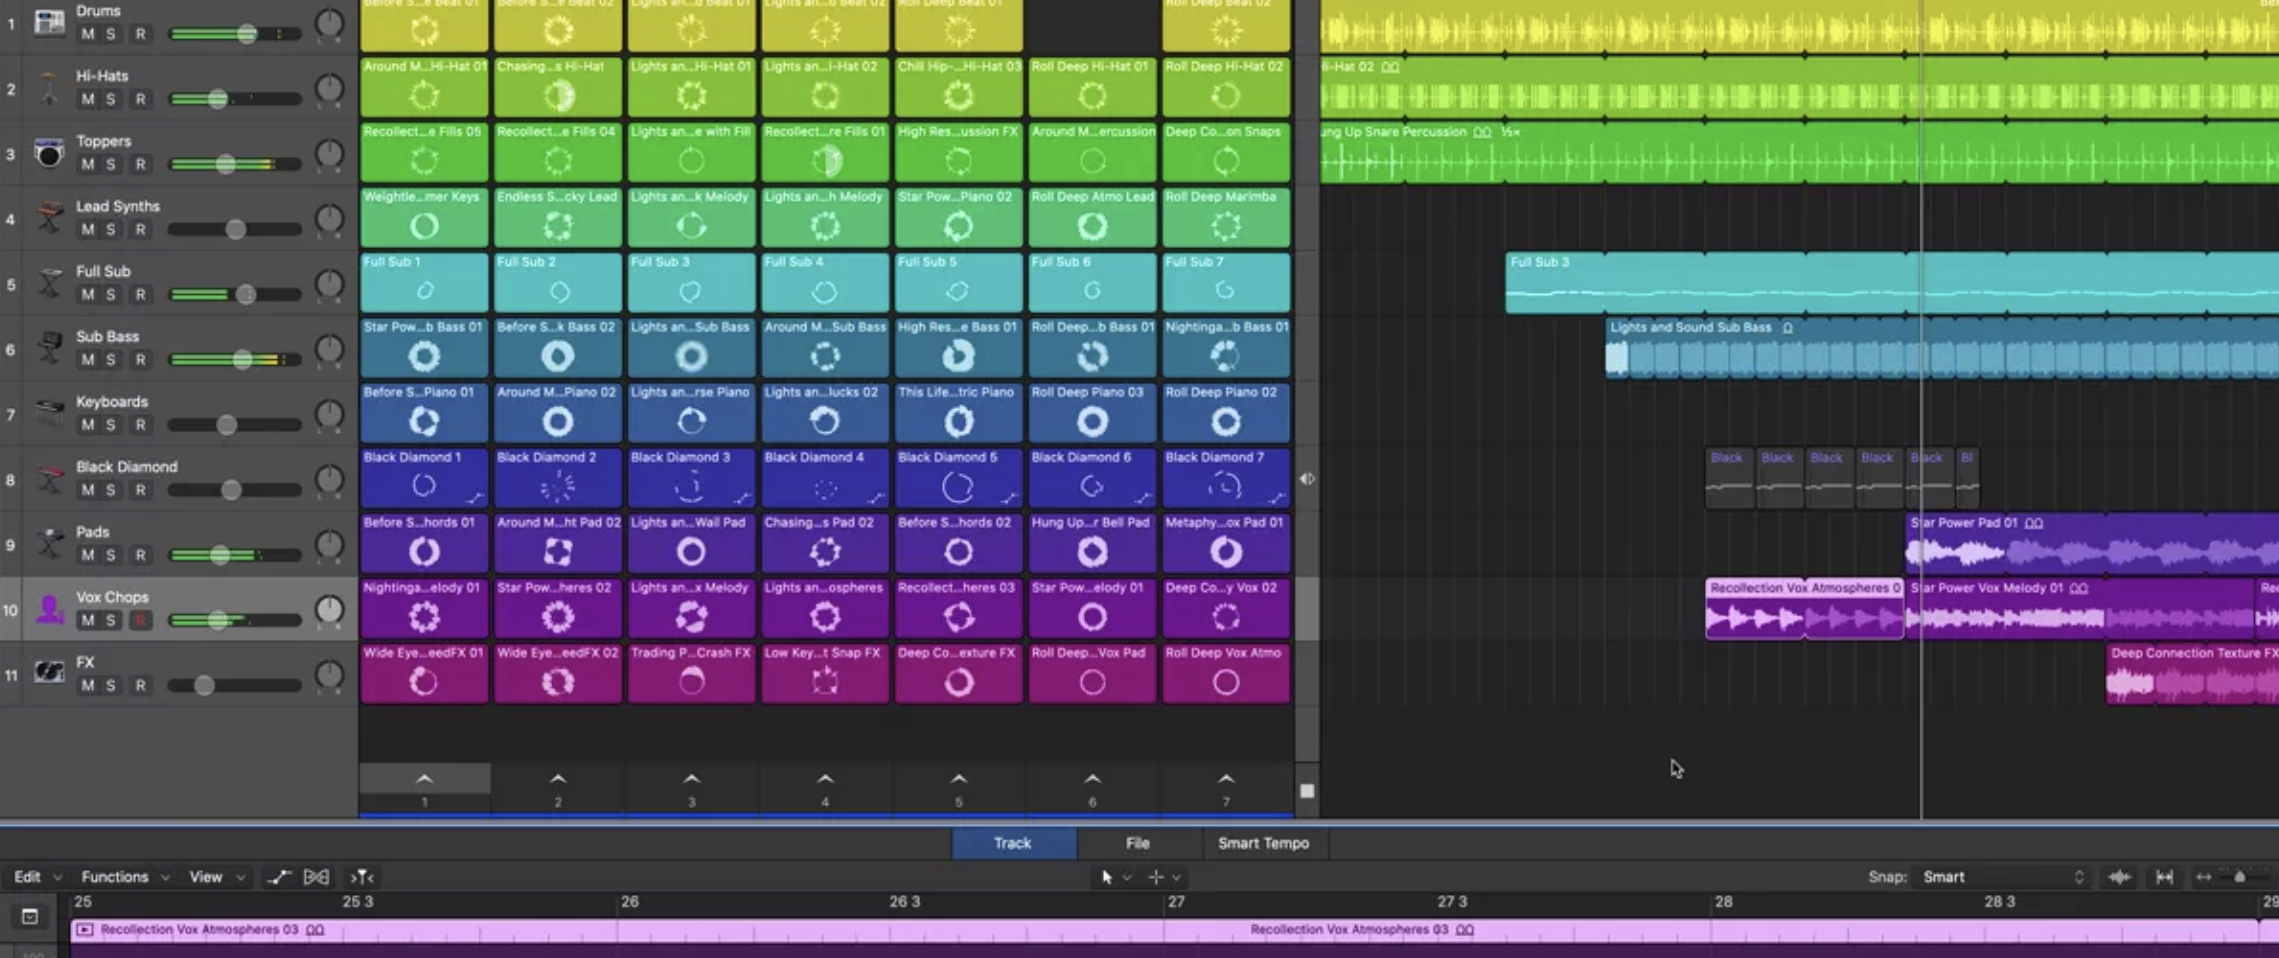Trigger scene 7 with its arrow

pos(1226,779)
